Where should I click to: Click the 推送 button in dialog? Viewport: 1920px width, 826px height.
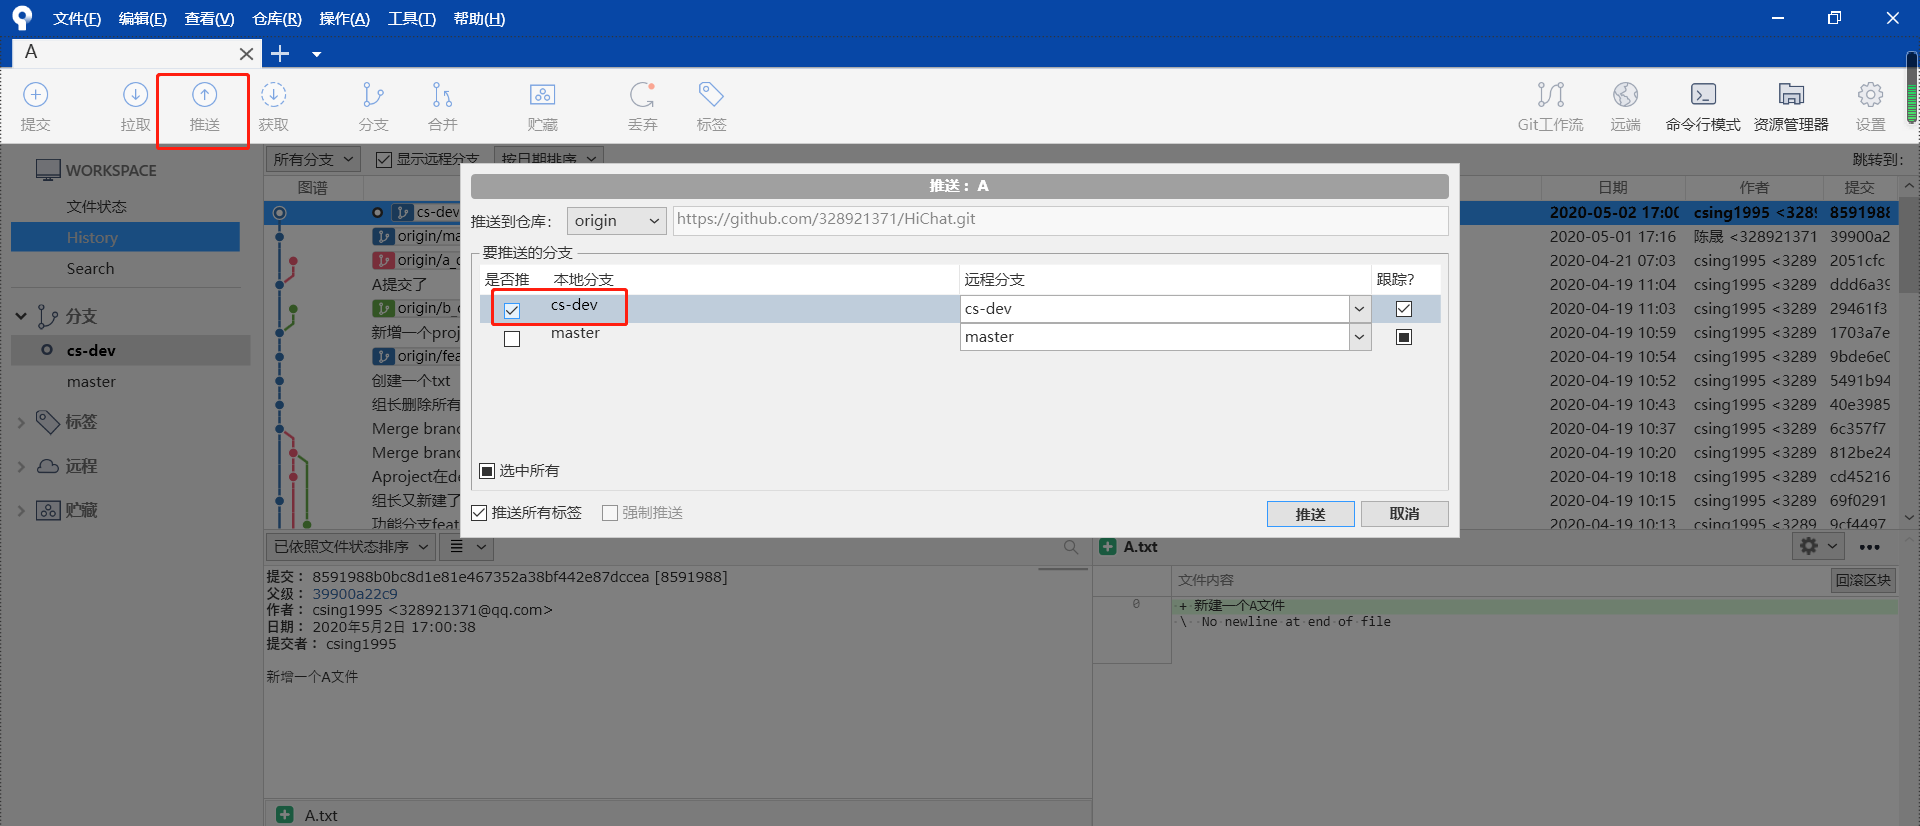[1310, 514]
